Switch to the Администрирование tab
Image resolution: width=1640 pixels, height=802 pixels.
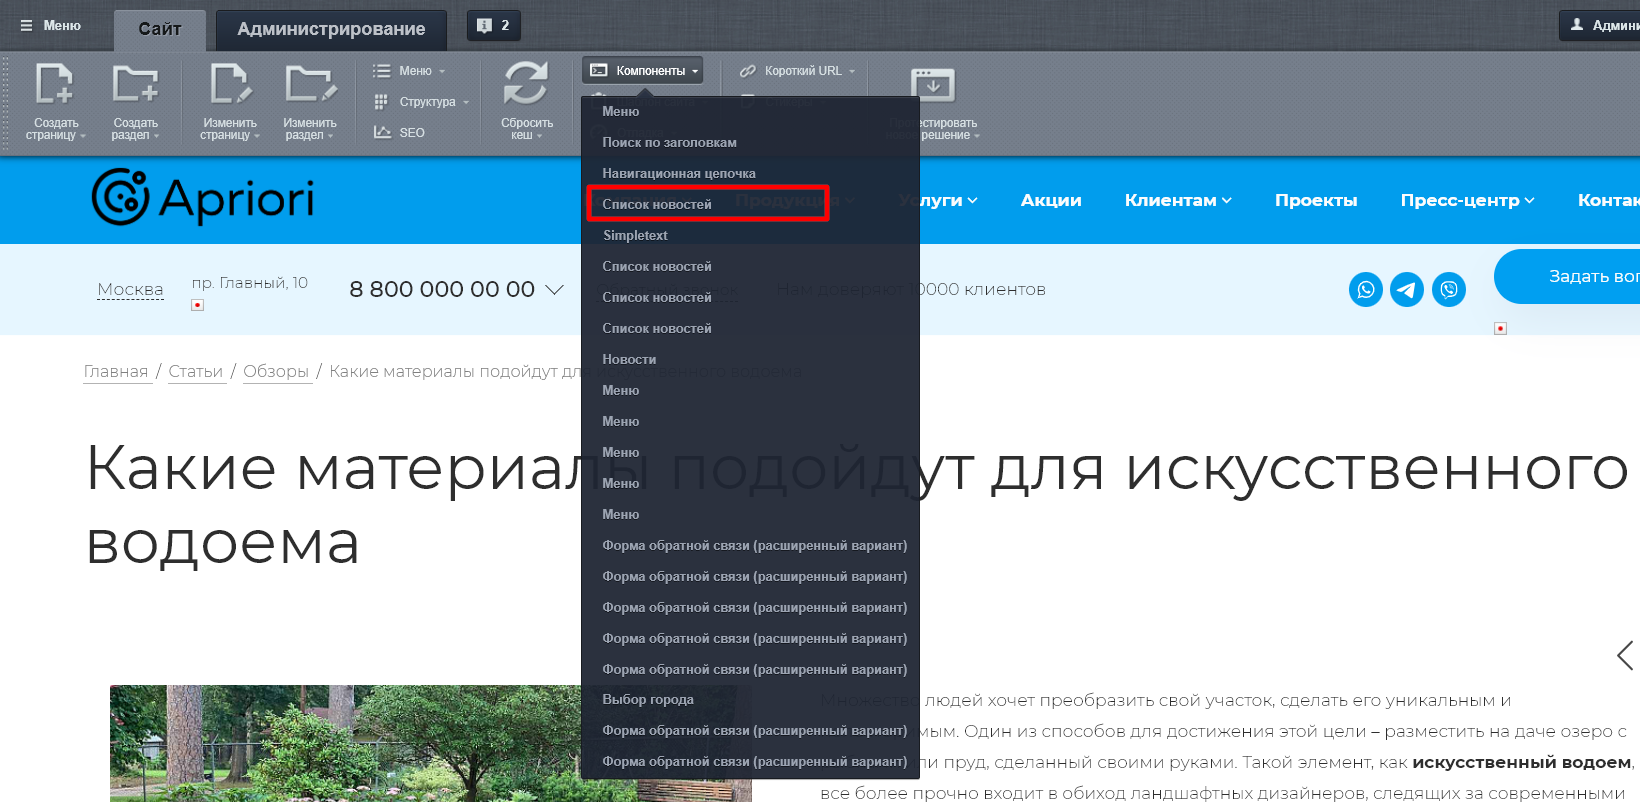[331, 29]
